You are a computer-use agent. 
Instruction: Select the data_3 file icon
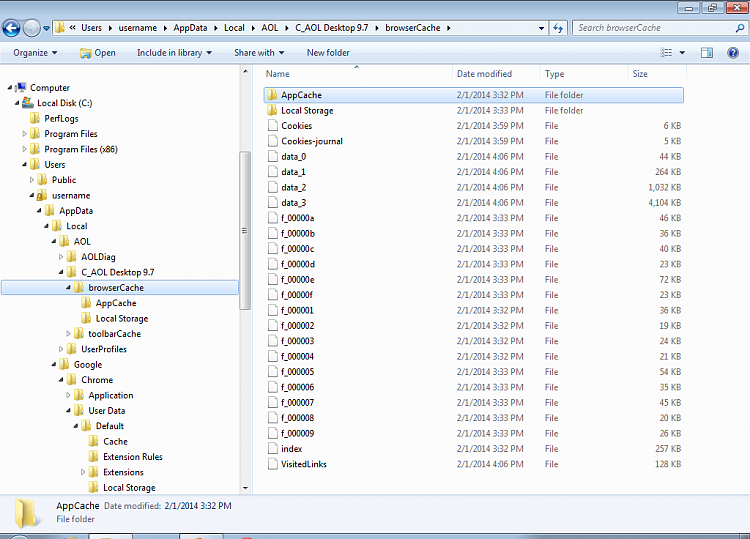click(273, 203)
